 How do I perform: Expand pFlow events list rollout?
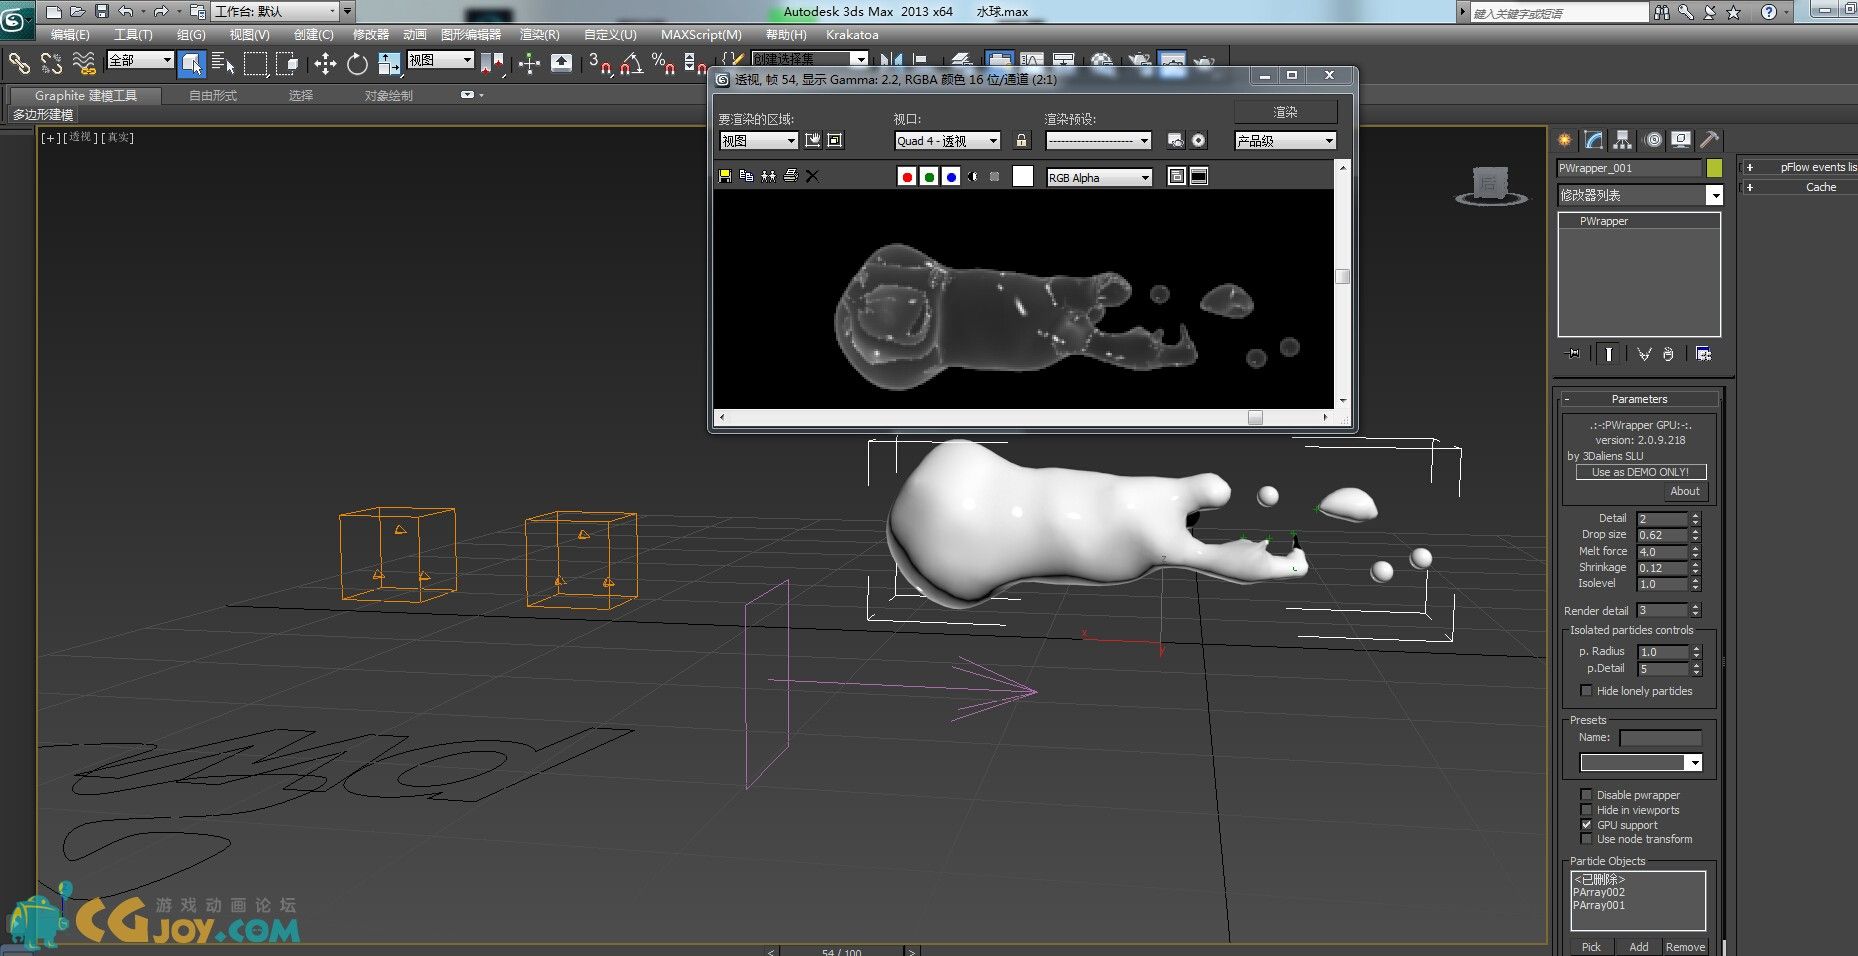(1802, 167)
